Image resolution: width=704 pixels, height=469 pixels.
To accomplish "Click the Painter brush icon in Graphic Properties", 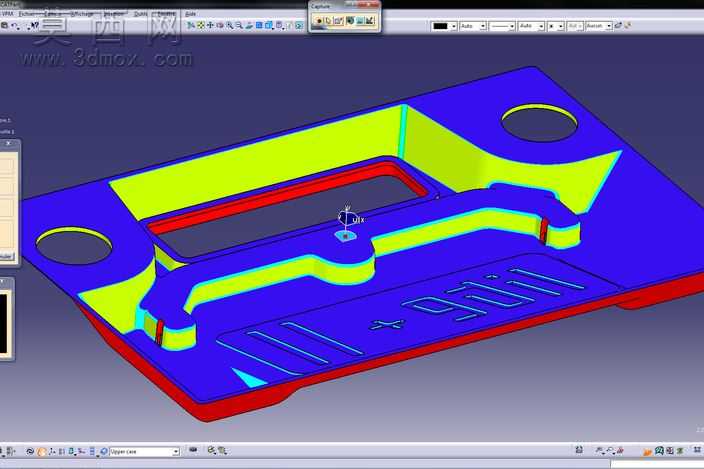I will pos(618,26).
